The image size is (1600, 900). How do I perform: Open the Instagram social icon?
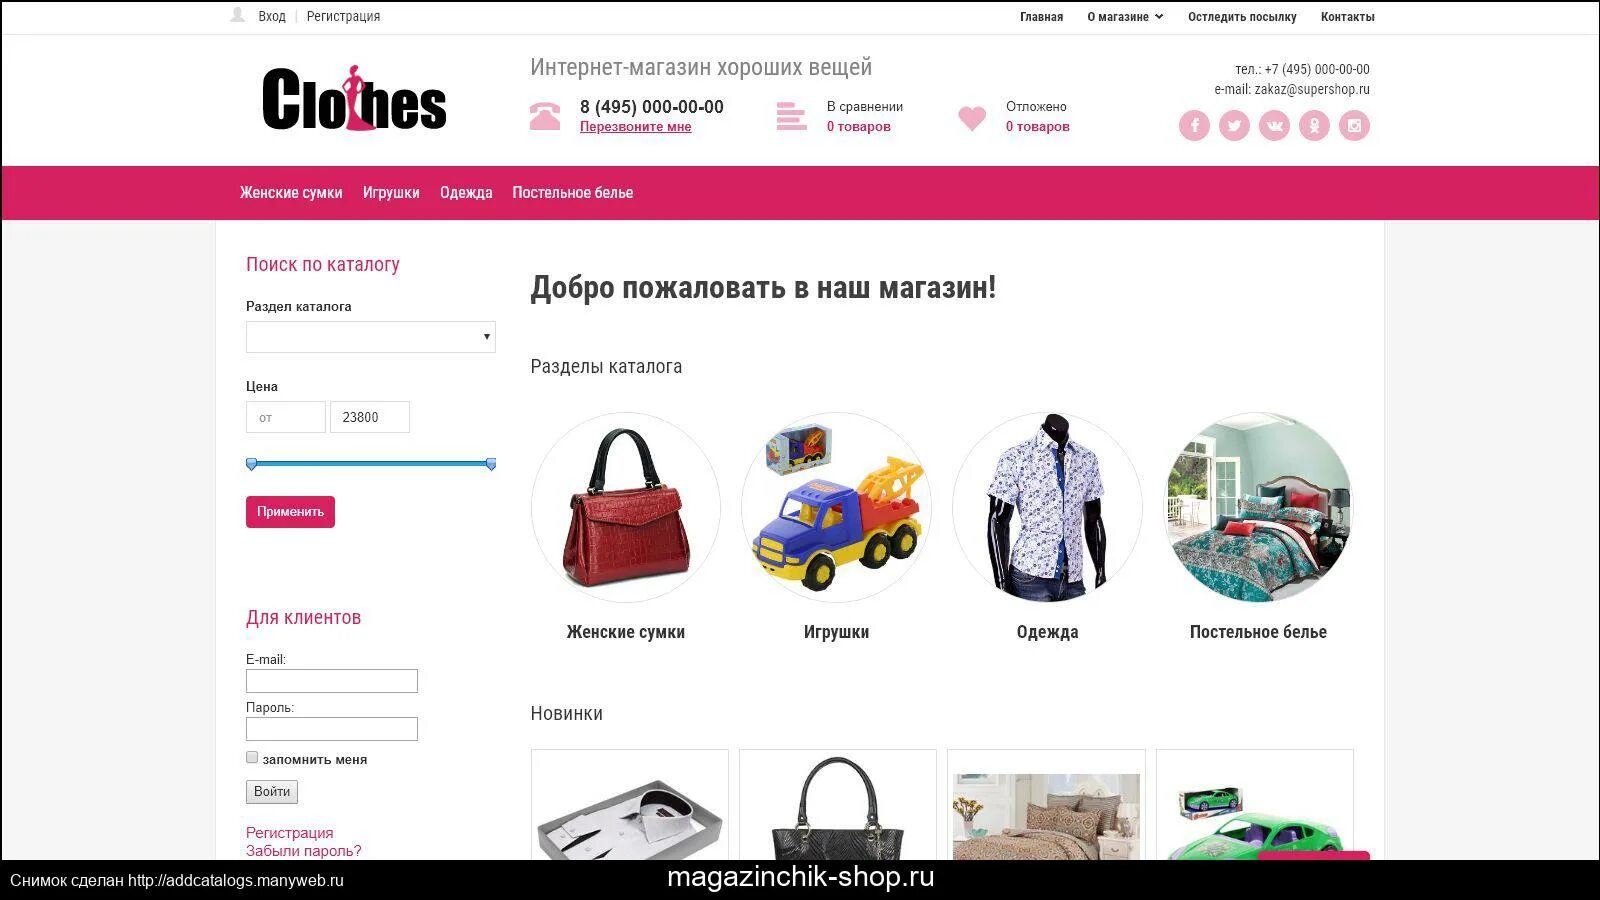click(1354, 125)
